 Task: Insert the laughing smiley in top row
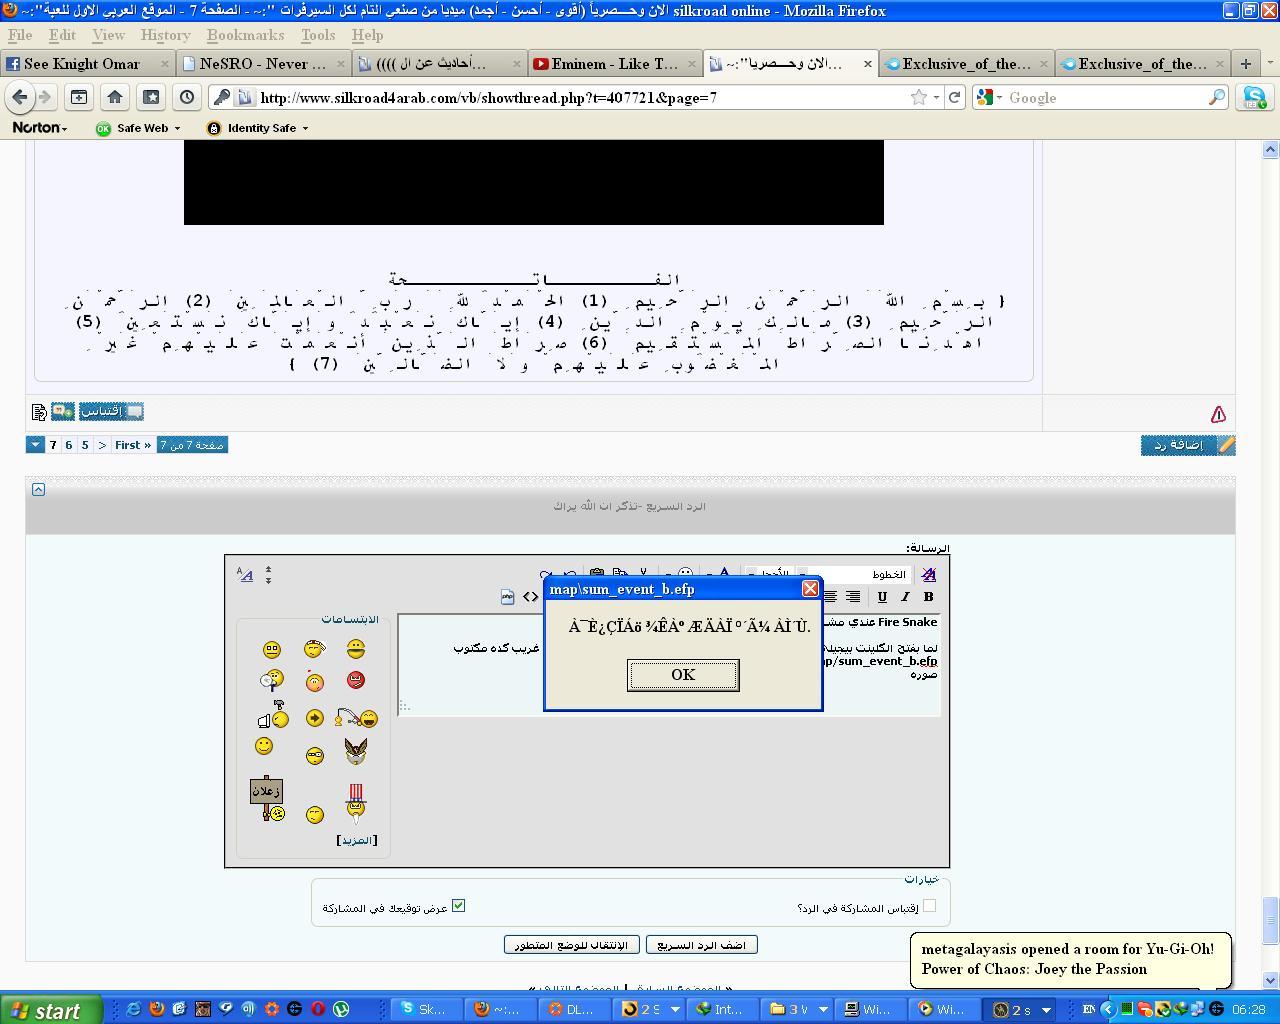pyautogui.click(x=356, y=649)
